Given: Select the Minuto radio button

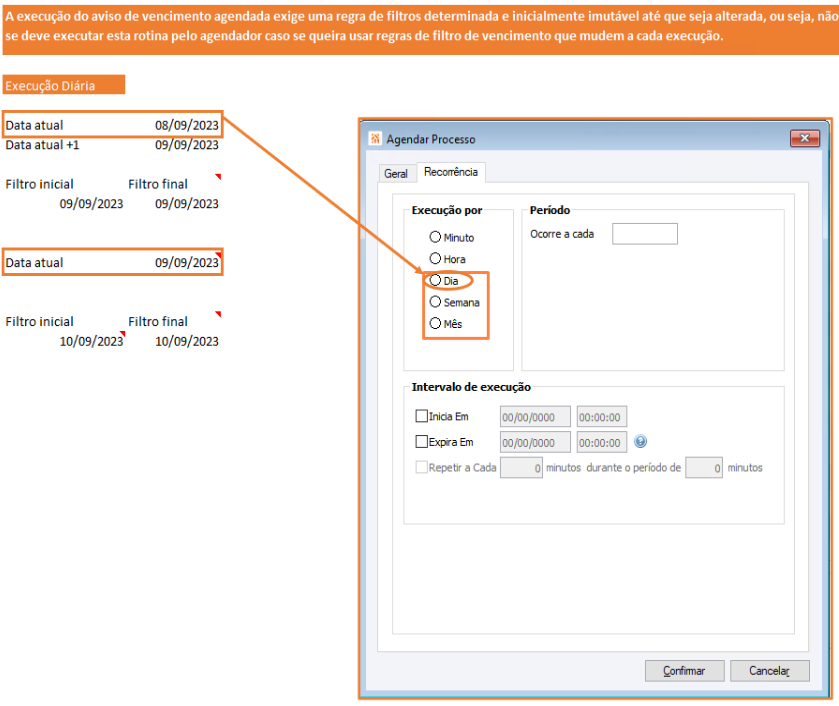Looking at the screenshot, I should click(x=435, y=237).
